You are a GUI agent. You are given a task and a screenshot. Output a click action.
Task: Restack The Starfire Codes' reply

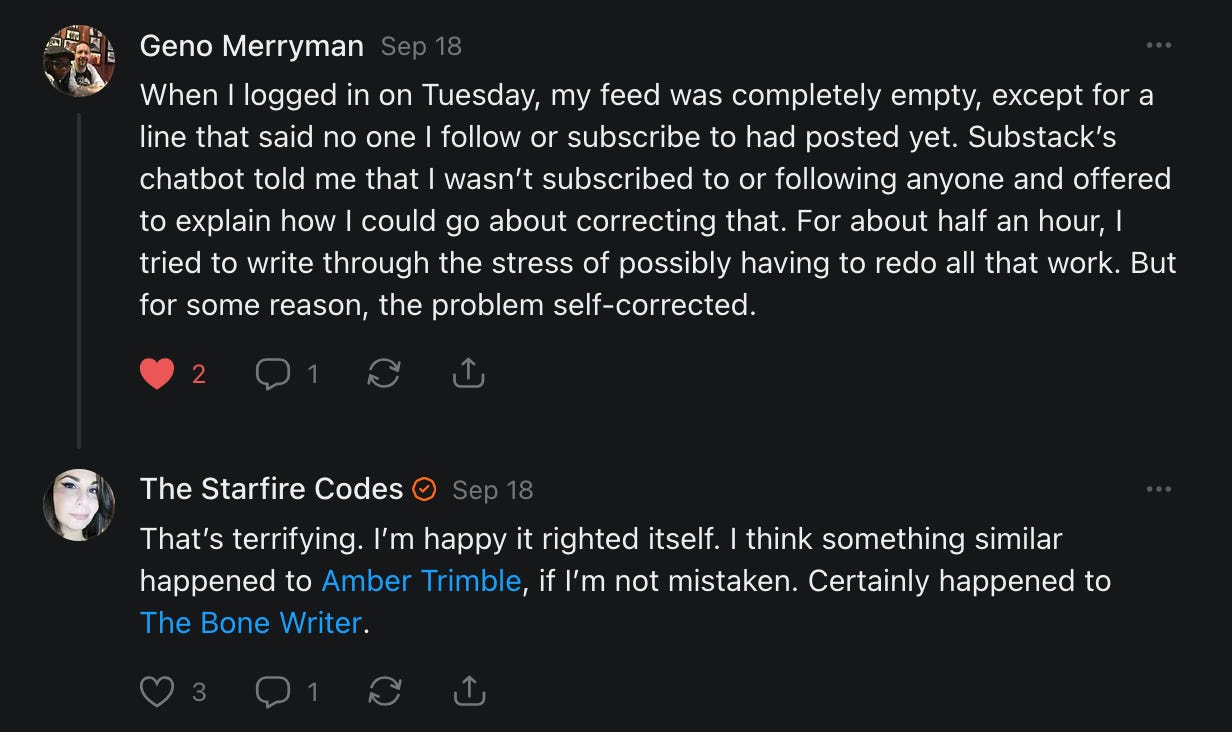pos(384,692)
